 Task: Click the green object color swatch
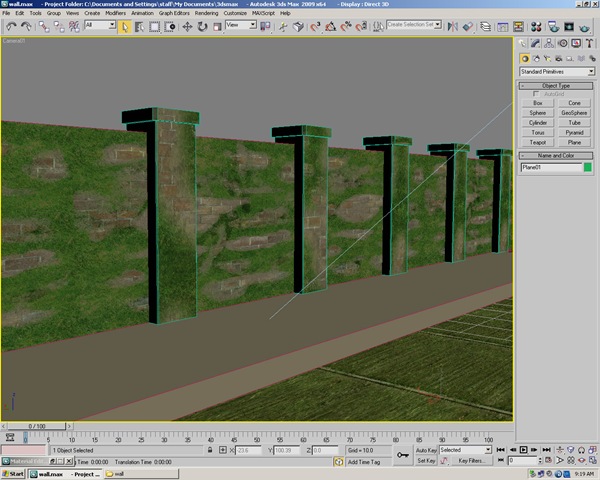pyautogui.click(x=587, y=168)
